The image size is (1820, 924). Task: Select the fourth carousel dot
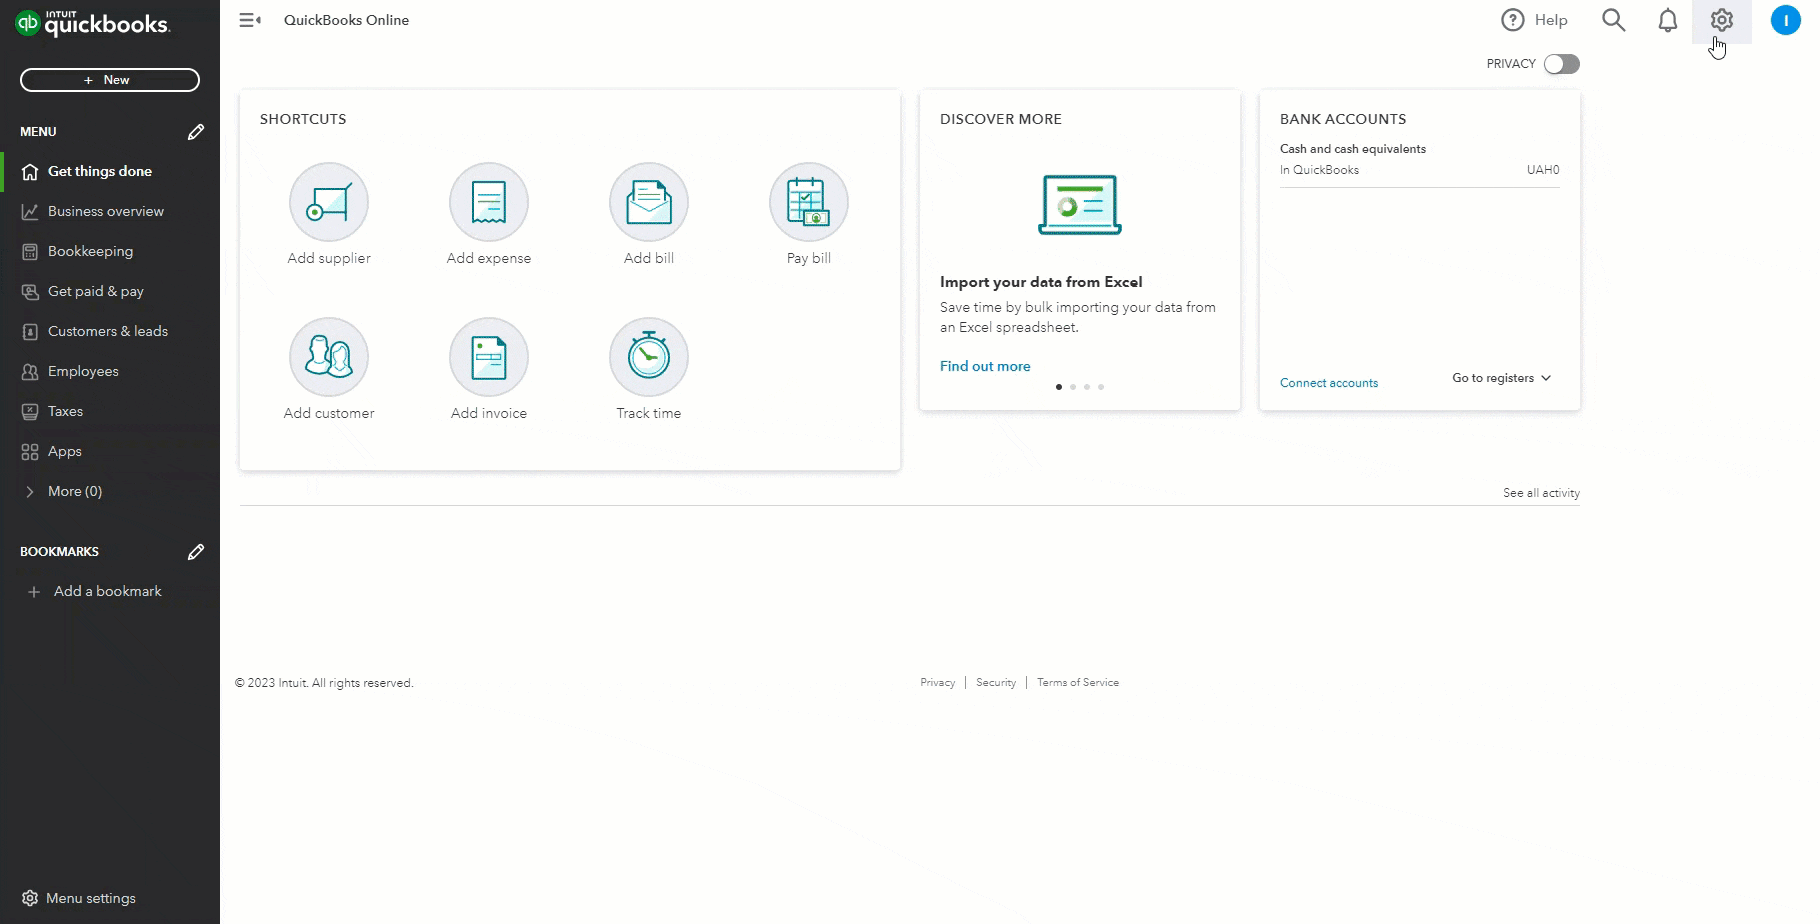[x=1101, y=387]
